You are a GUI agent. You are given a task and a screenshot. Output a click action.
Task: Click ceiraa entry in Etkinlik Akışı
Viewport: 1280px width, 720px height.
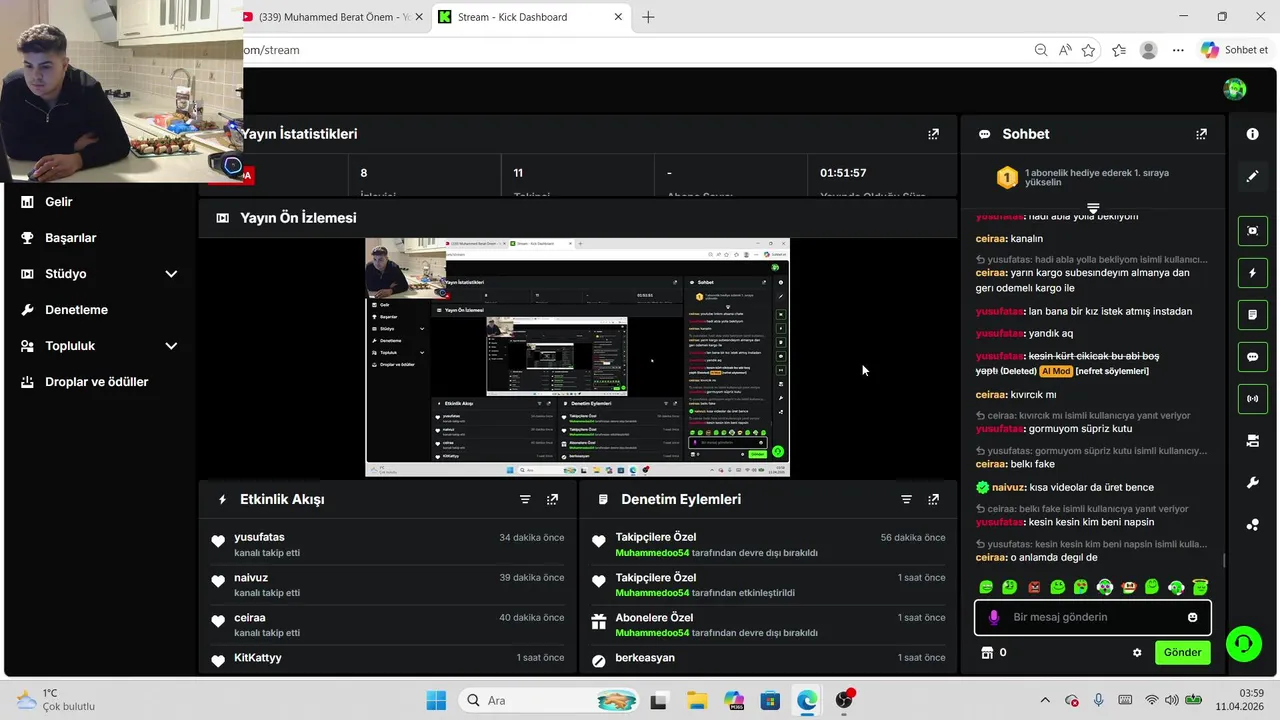tap(388, 624)
